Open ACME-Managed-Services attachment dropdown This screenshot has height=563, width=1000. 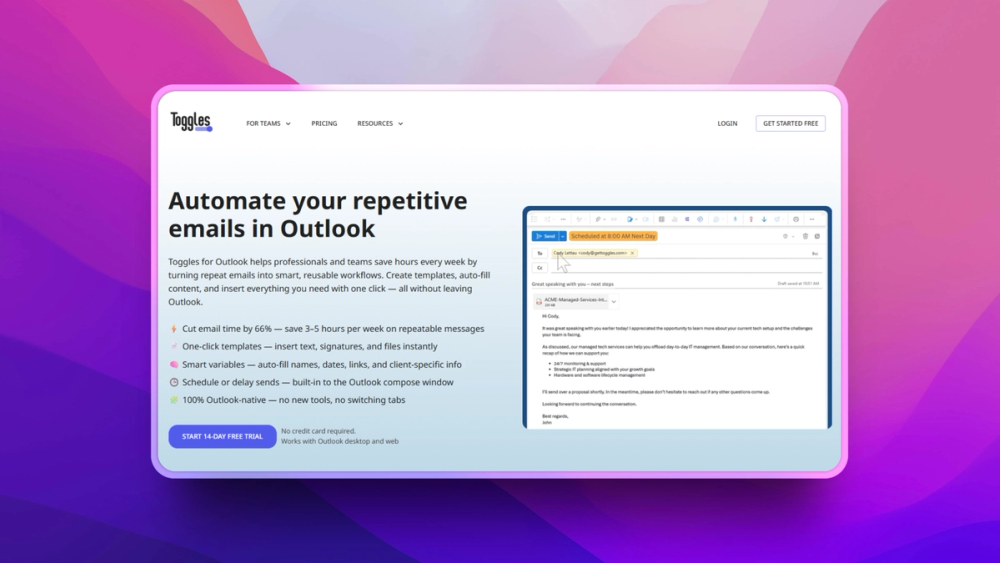614,302
